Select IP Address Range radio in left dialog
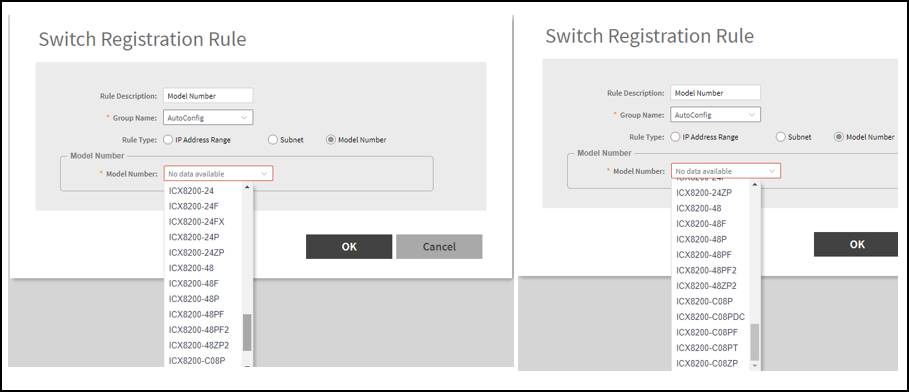This screenshot has height=392, width=909. 168,140
